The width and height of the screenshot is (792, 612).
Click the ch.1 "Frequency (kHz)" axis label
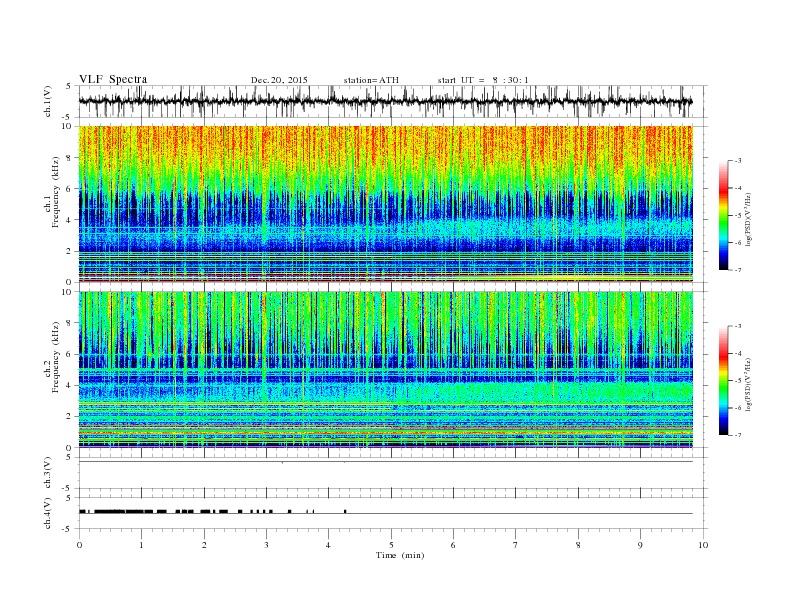point(56,192)
